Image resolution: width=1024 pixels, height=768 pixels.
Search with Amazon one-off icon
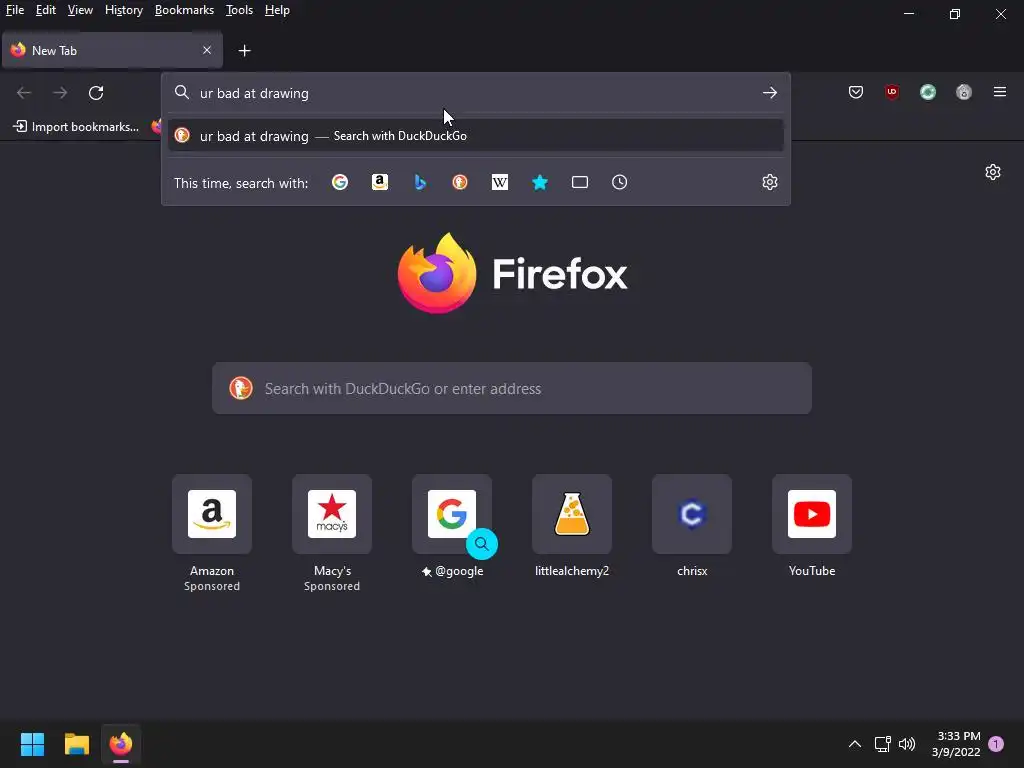[379, 182]
